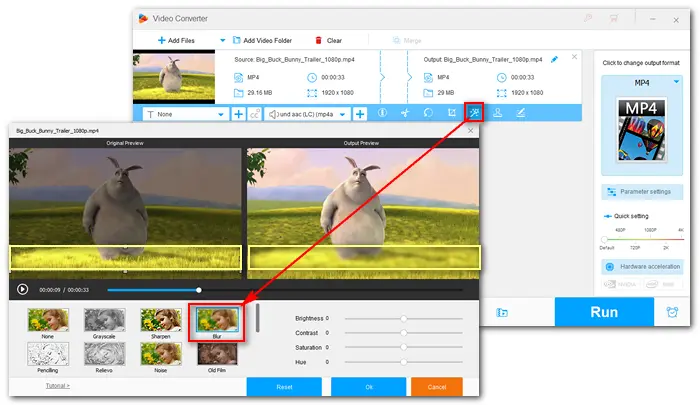Click the Original Preview pane

[x=125, y=213]
